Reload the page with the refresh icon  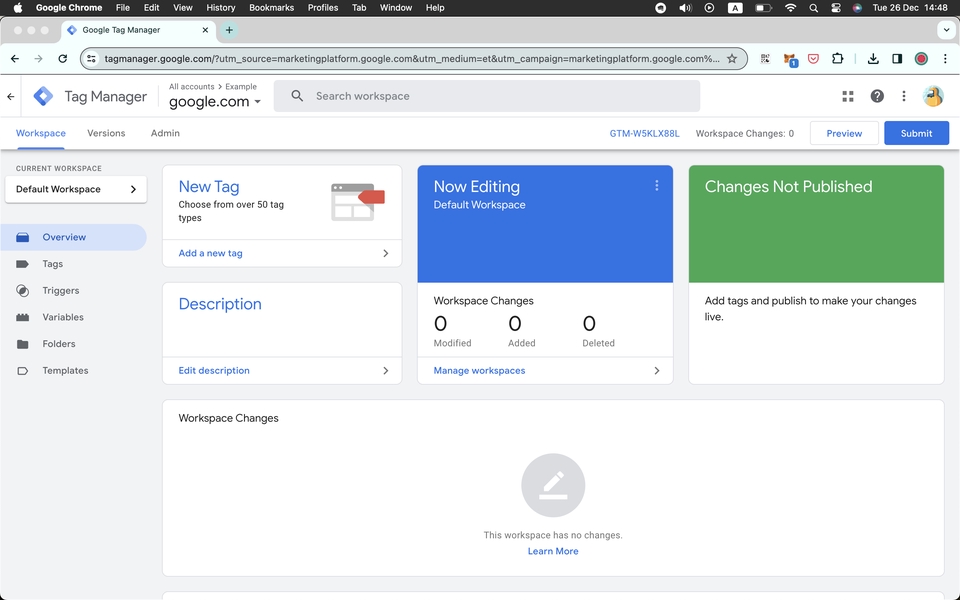coord(62,59)
